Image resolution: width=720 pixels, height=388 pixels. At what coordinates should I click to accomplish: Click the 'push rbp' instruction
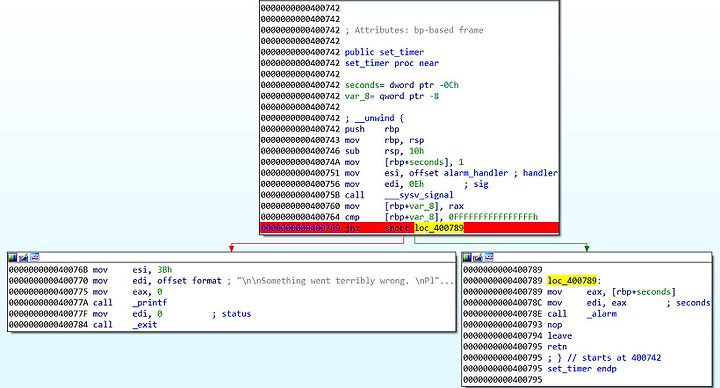point(372,129)
